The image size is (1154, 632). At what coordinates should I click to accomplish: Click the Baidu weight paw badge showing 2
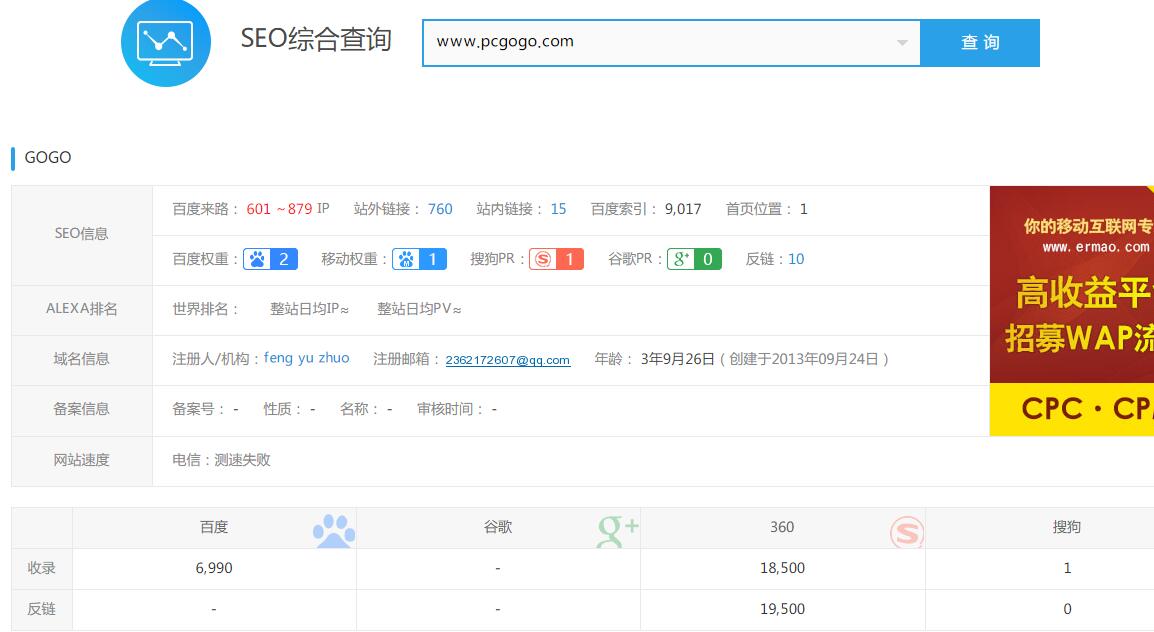pyautogui.click(x=270, y=259)
